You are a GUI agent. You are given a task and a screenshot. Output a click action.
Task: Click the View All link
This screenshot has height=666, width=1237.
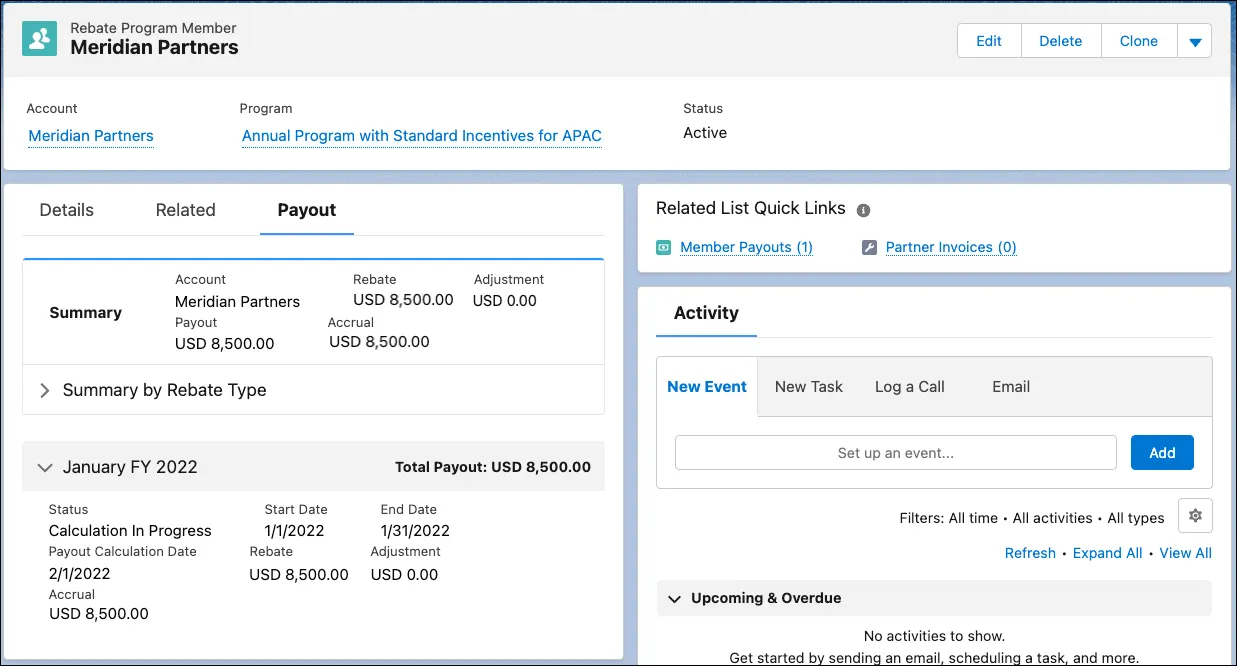coord(1185,553)
